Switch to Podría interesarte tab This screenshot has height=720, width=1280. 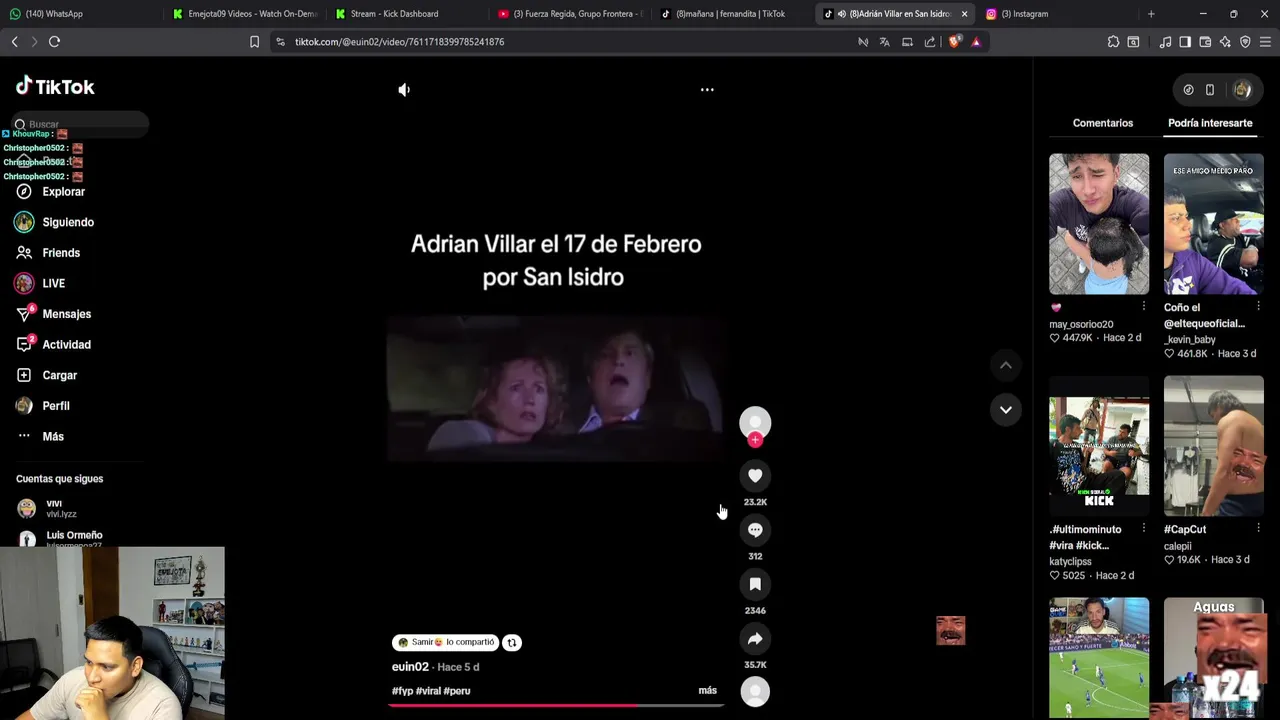pyautogui.click(x=1210, y=123)
